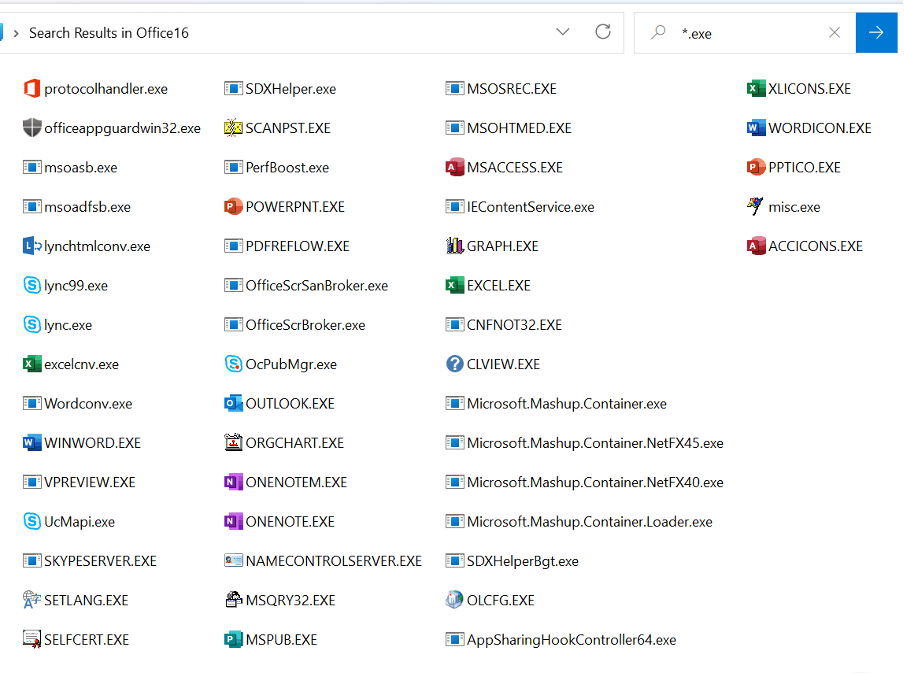Clear the search query with the X
The width and height of the screenshot is (904, 674).
click(835, 32)
